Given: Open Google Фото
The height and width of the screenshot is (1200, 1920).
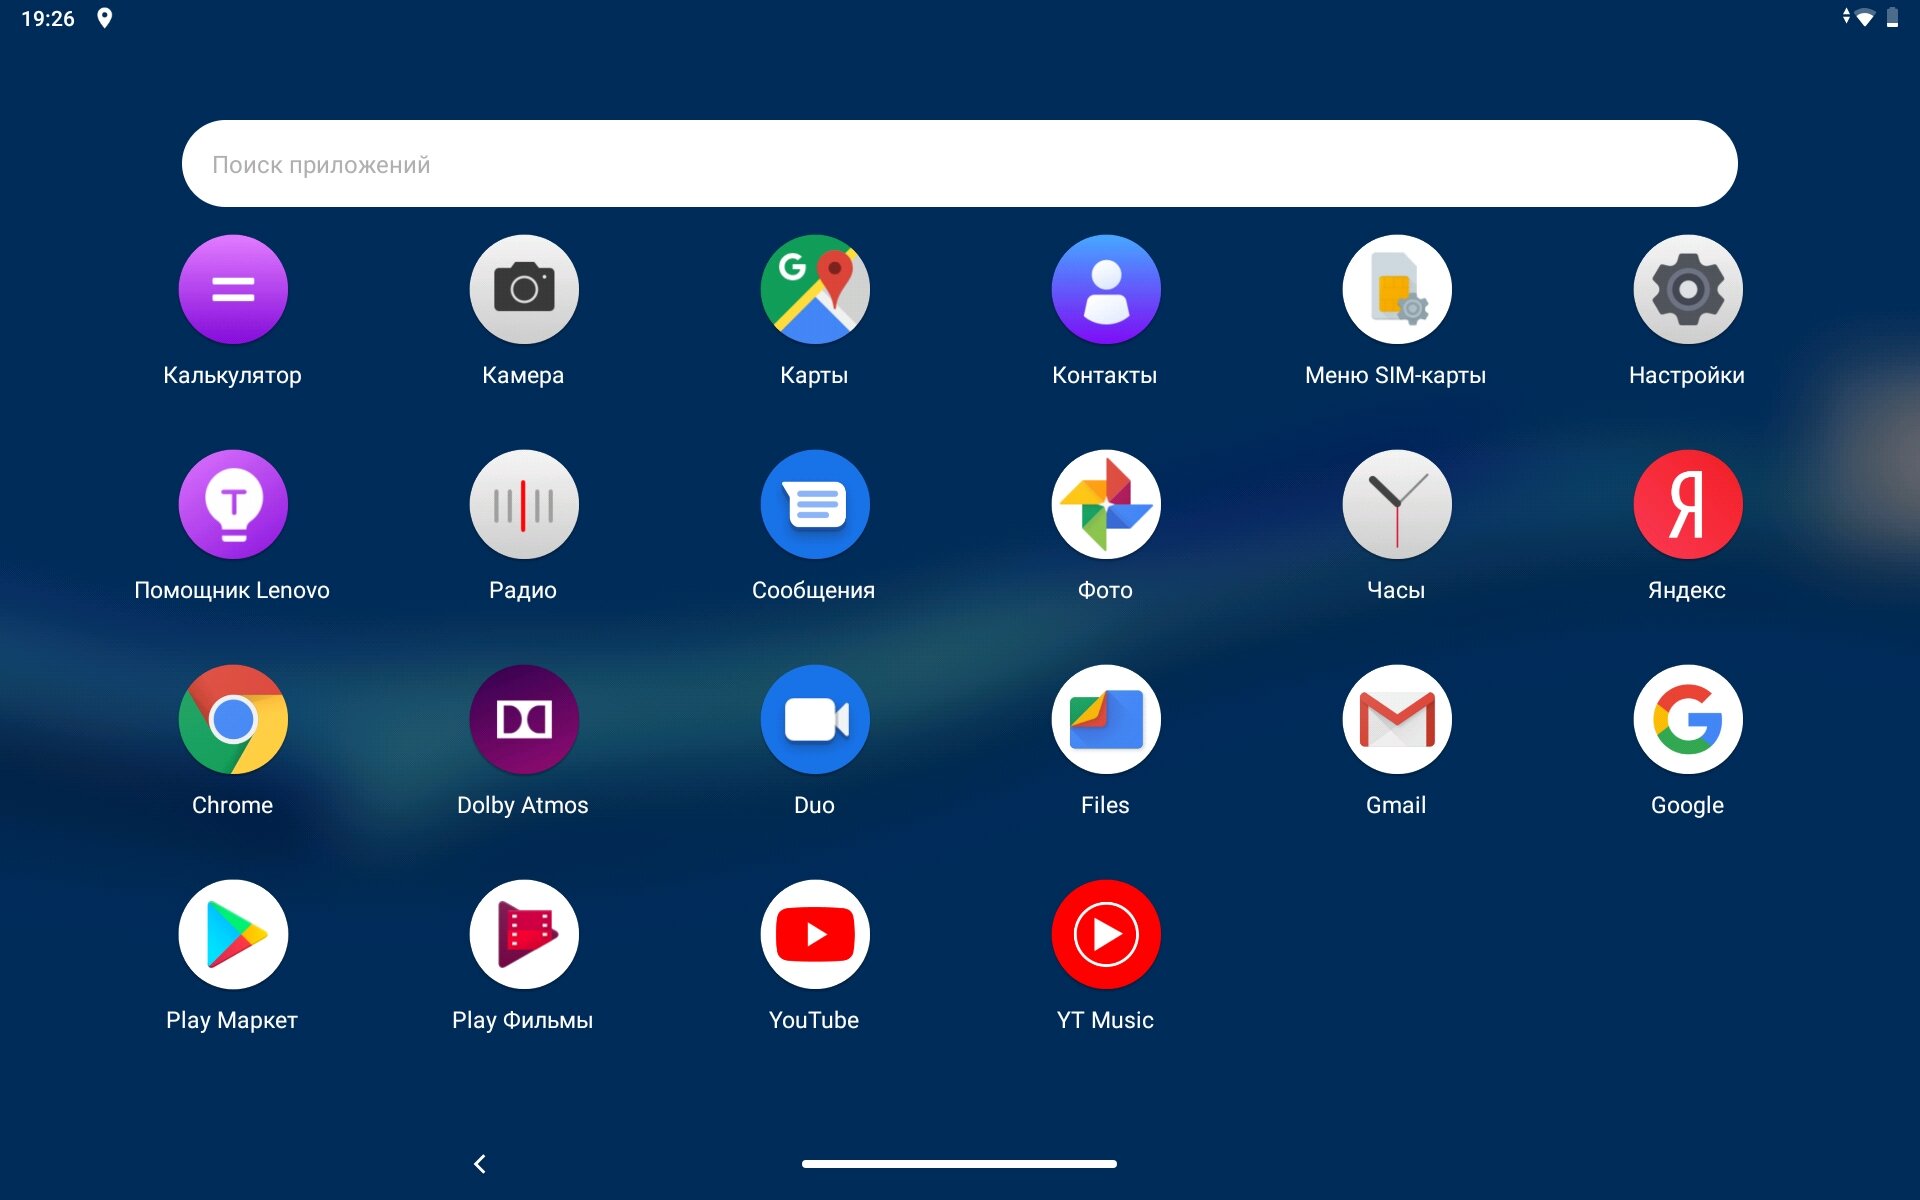Looking at the screenshot, I should click(x=1106, y=505).
